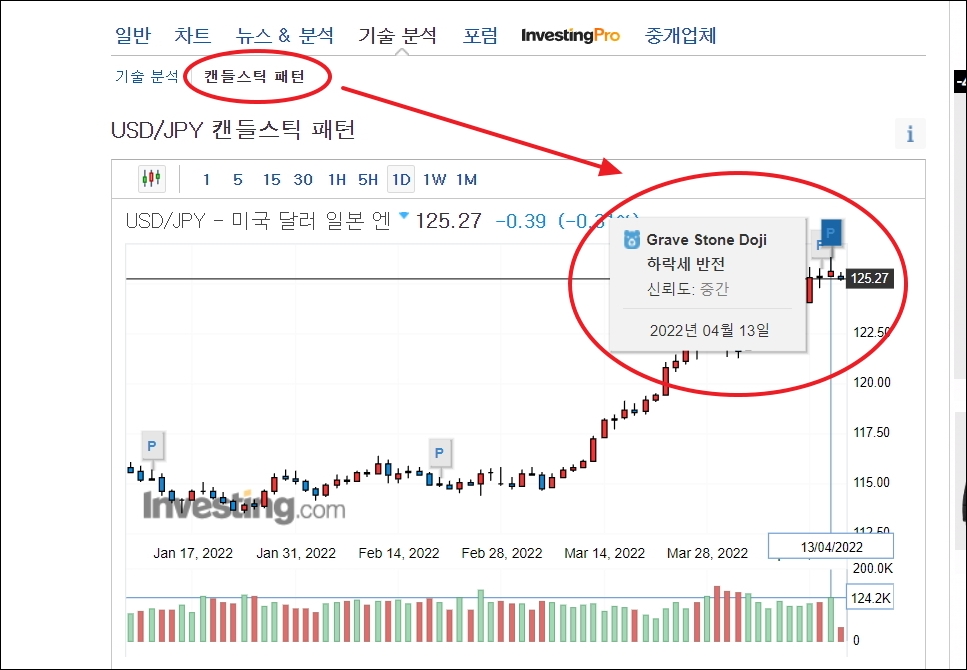Click the Jan 31, 2022 axis date

(296, 553)
